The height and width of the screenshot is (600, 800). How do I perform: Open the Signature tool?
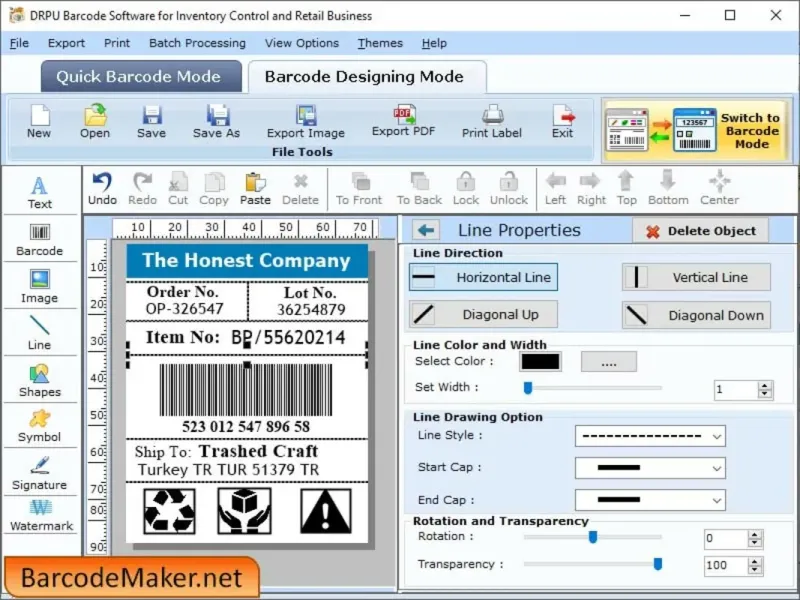pyautogui.click(x=39, y=473)
